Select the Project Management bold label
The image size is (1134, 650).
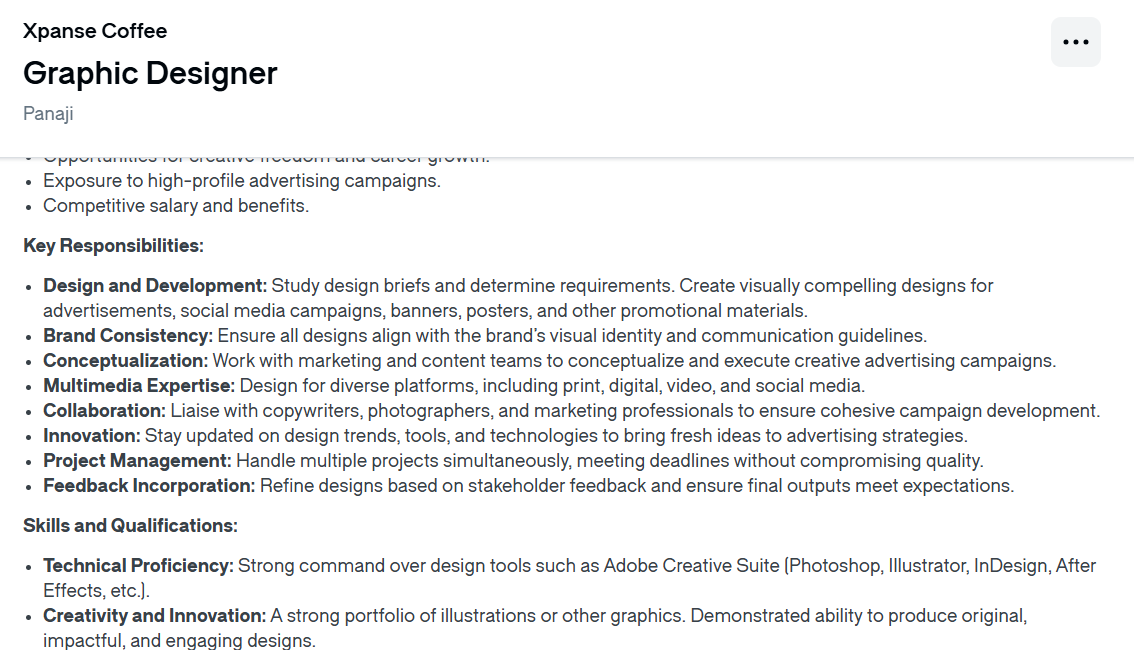pos(137,461)
